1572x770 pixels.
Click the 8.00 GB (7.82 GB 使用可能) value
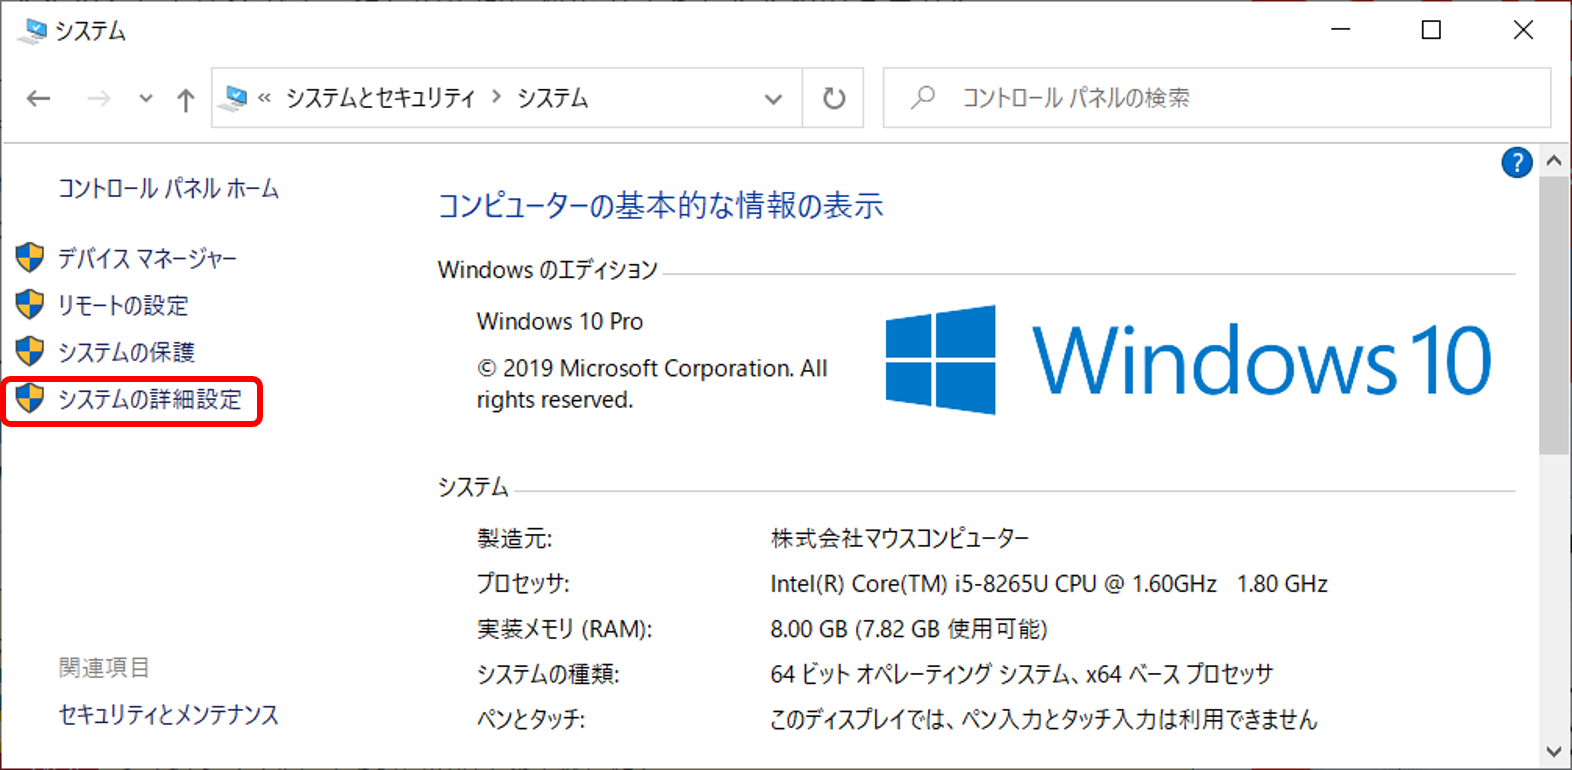point(908,628)
